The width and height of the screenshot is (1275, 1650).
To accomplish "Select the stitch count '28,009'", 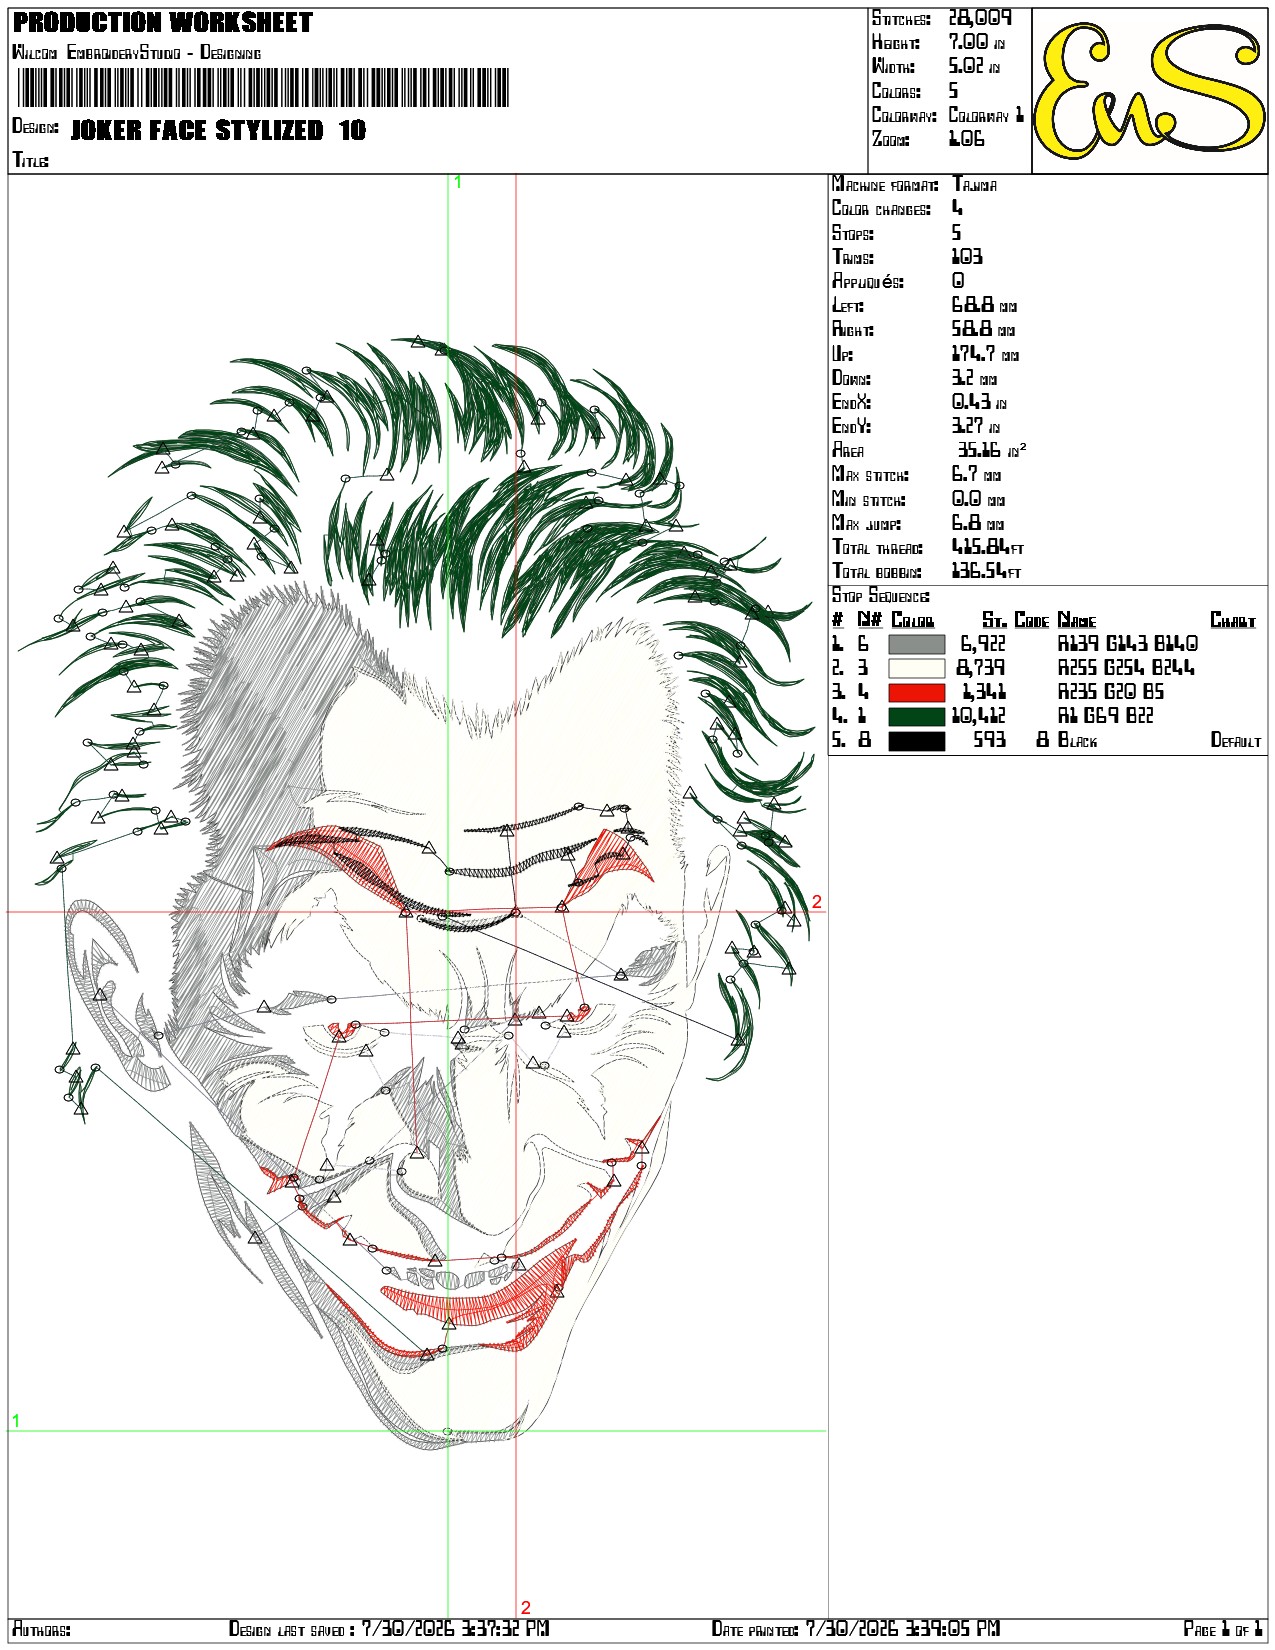I will (x=980, y=18).
